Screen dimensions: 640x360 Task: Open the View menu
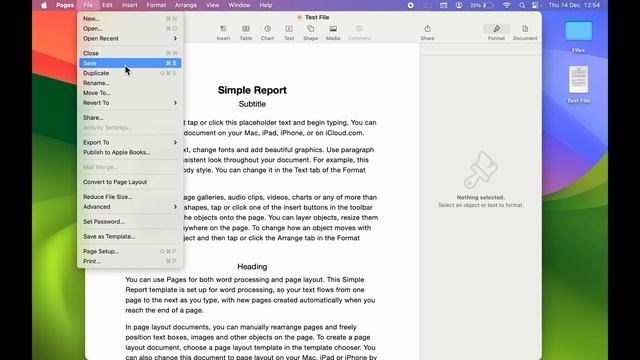click(212, 5)
